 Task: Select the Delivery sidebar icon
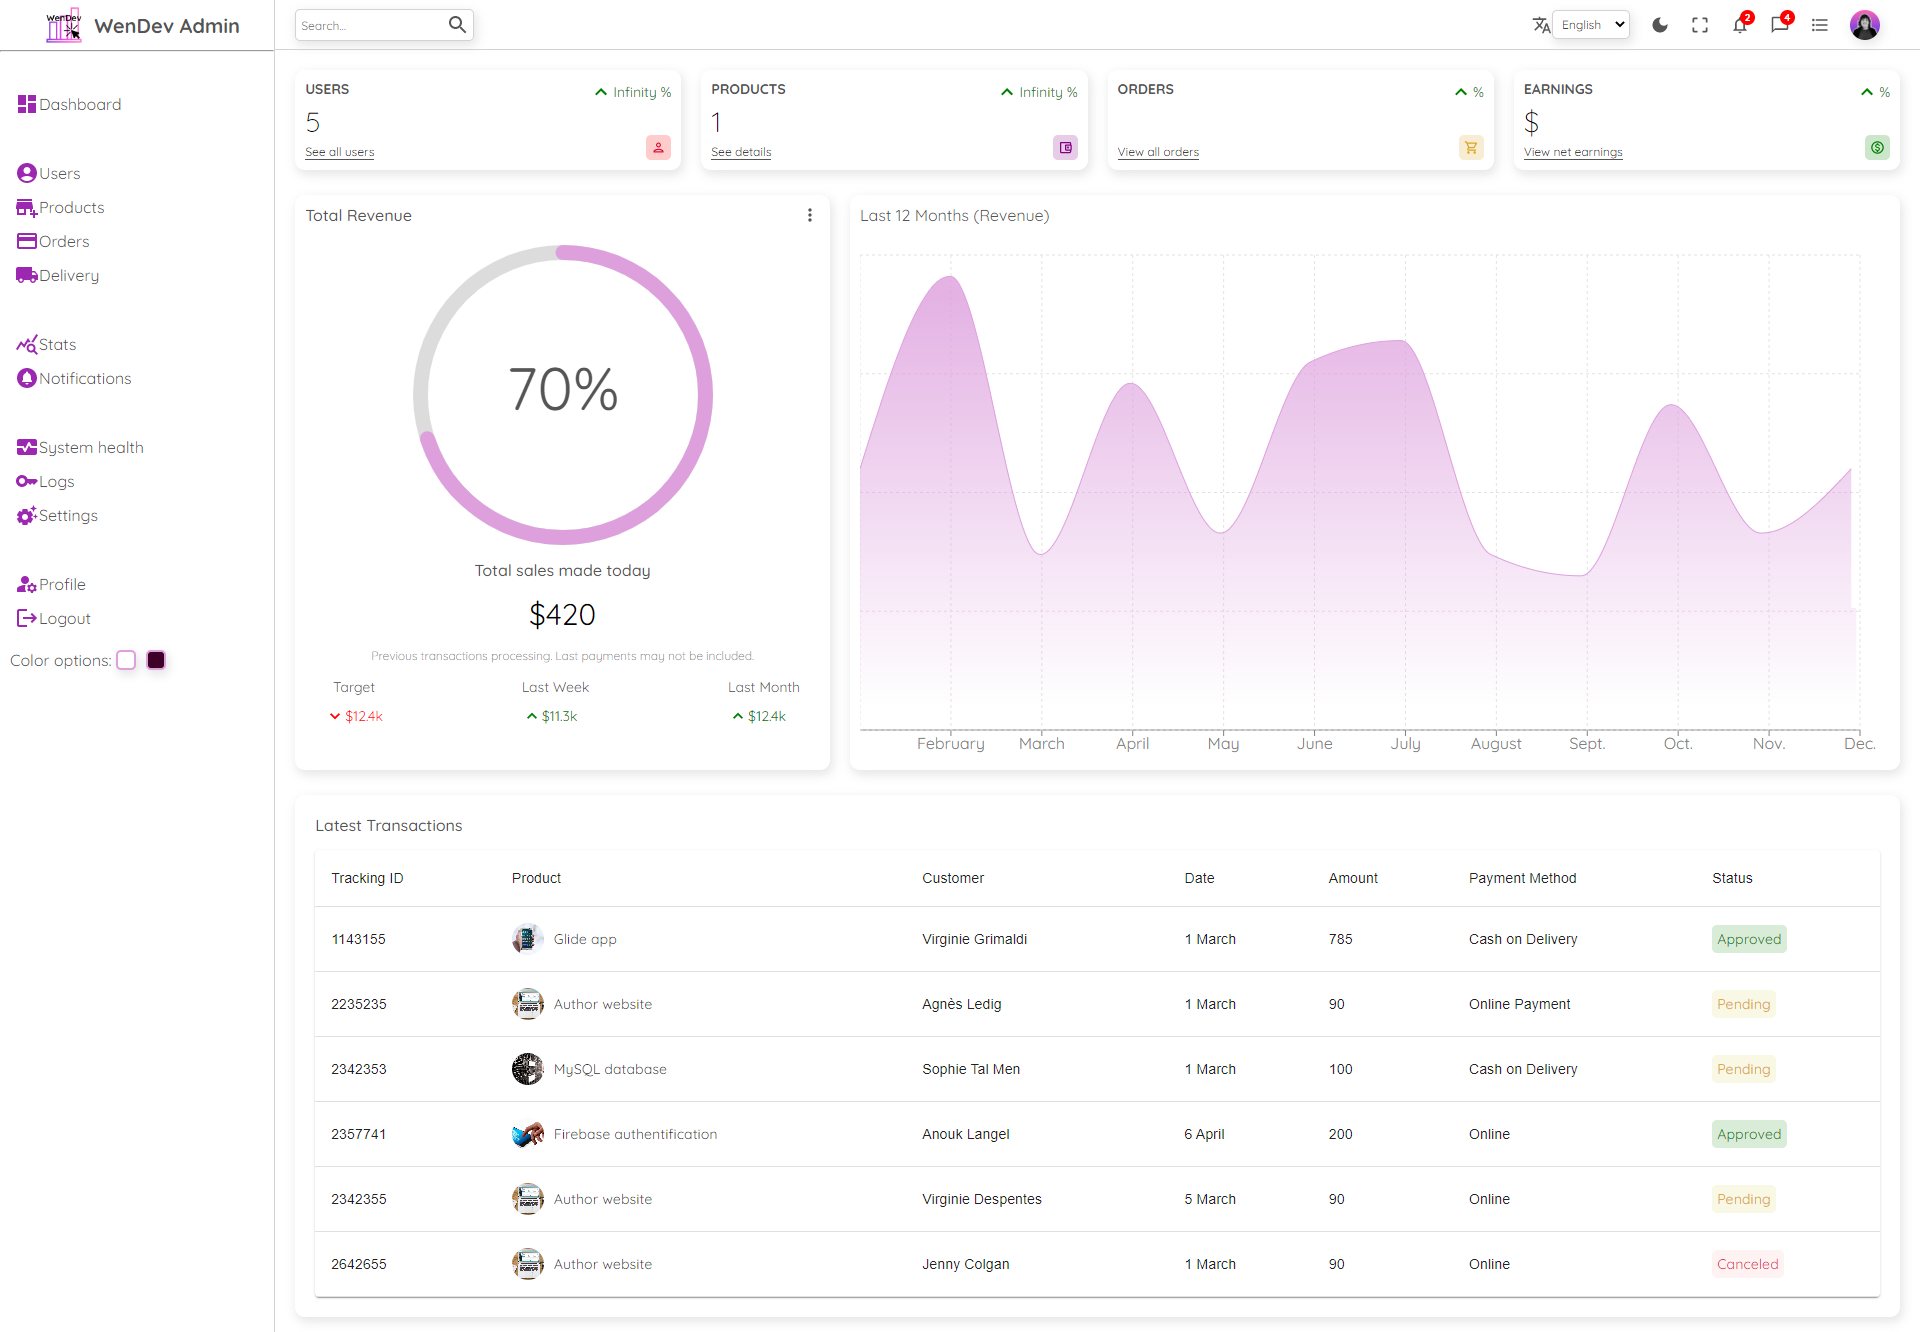tap(28, 276)
